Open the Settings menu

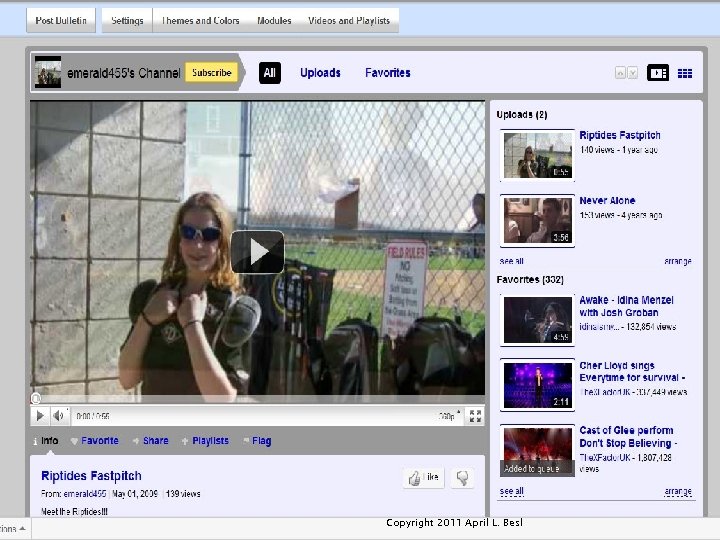(127, 21)
